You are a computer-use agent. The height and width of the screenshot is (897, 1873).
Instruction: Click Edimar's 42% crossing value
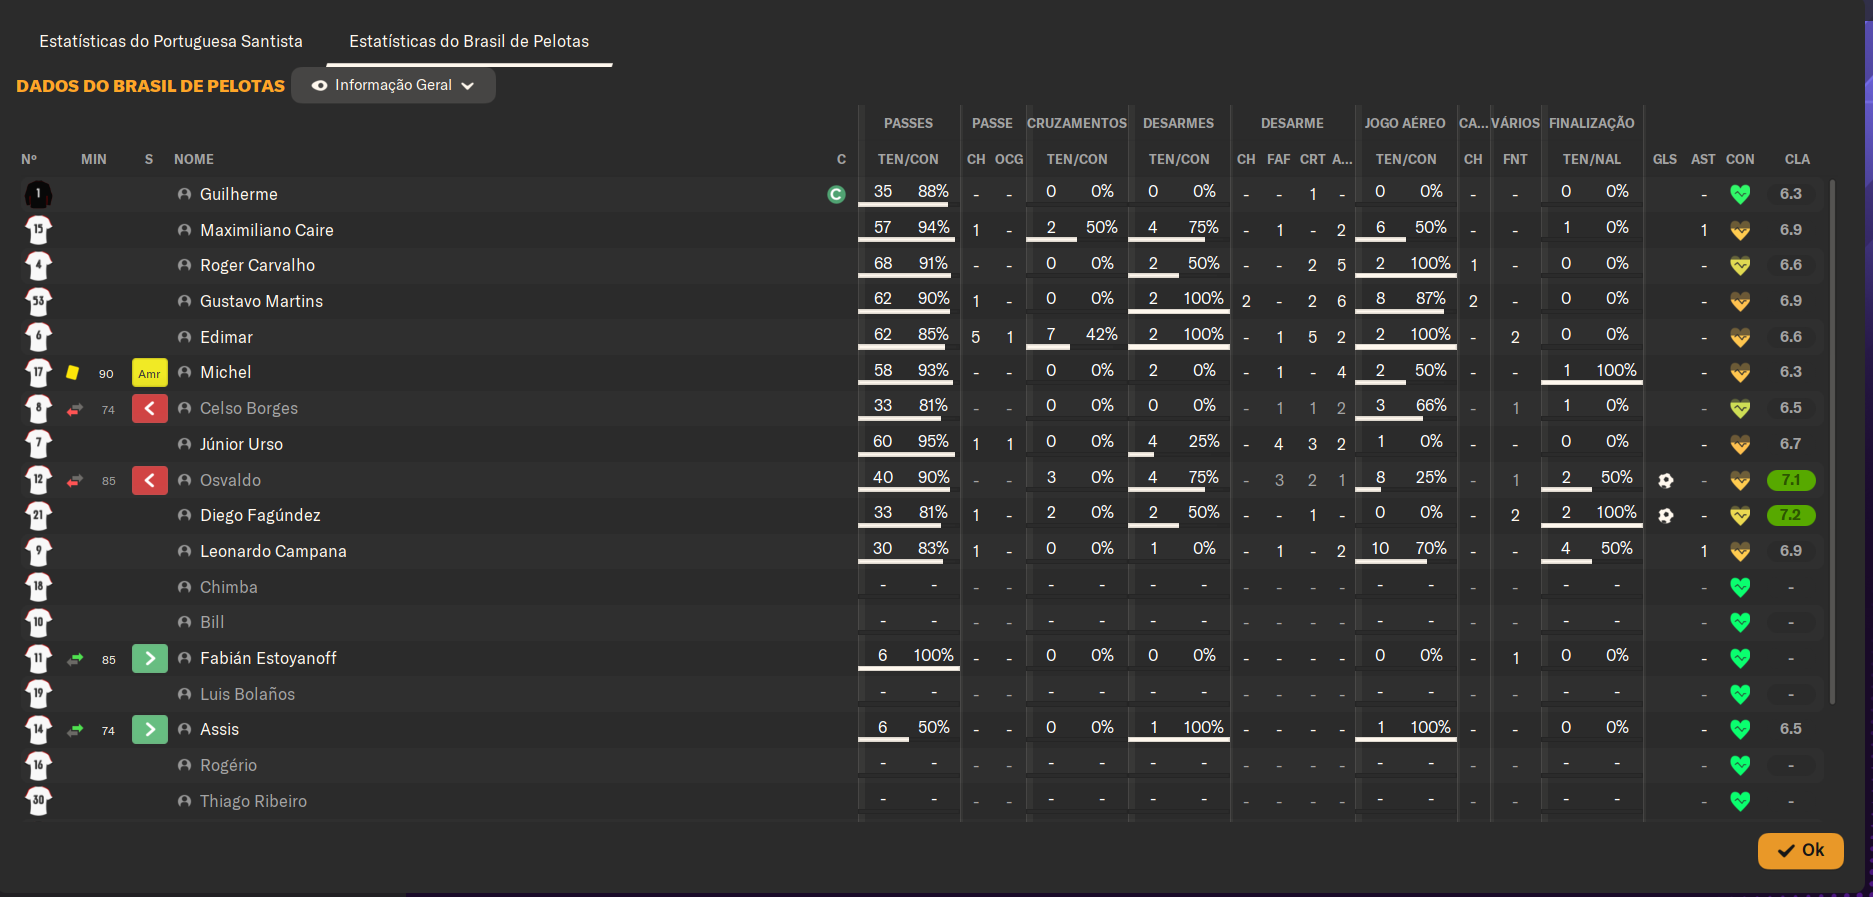(1102, 335)
